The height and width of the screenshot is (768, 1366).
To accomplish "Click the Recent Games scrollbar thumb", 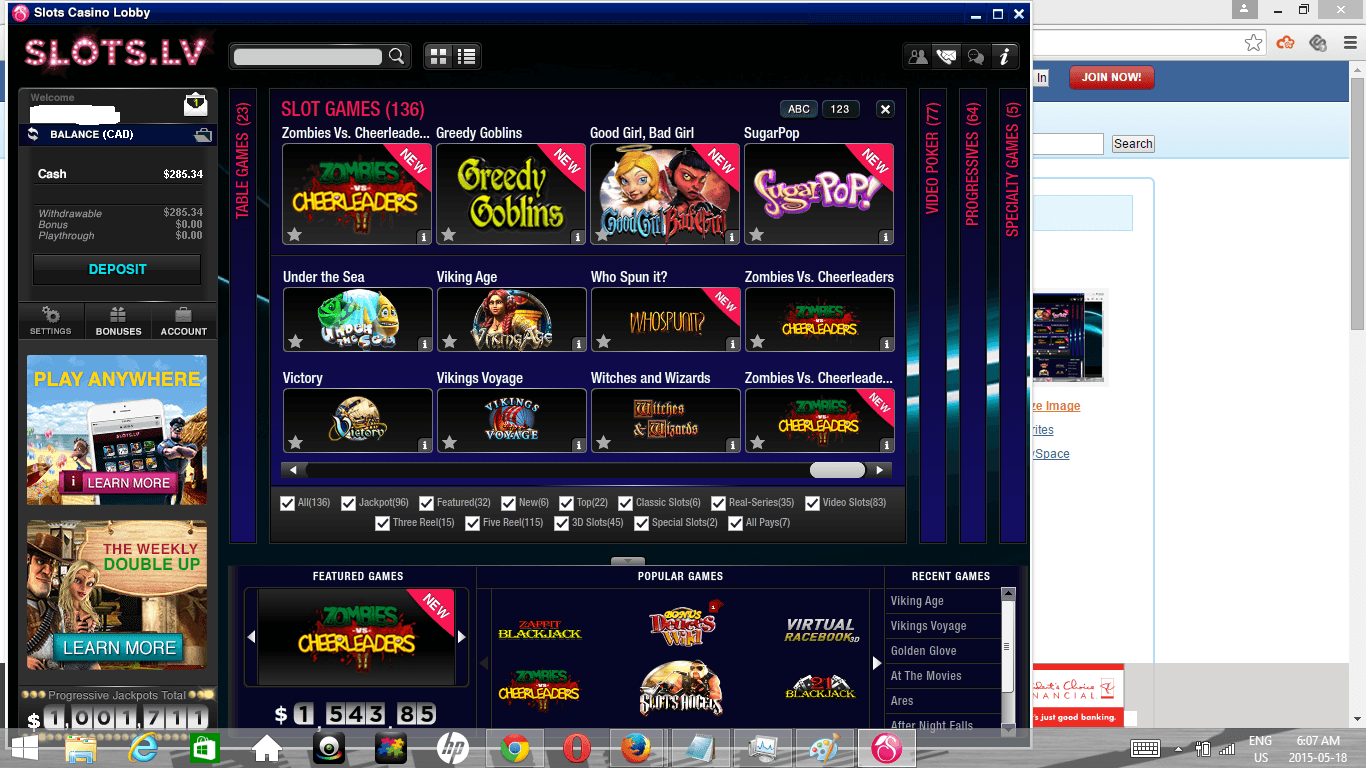I will click(x=1008, y=647).
